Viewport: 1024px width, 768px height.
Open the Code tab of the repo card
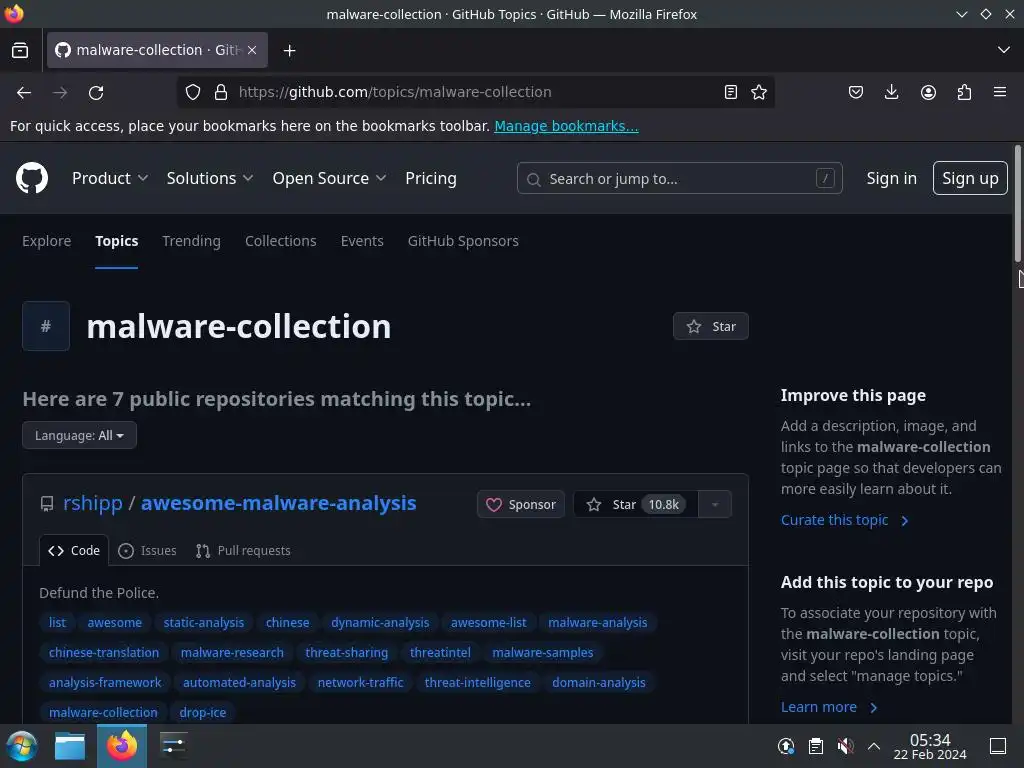coord(74,551)
